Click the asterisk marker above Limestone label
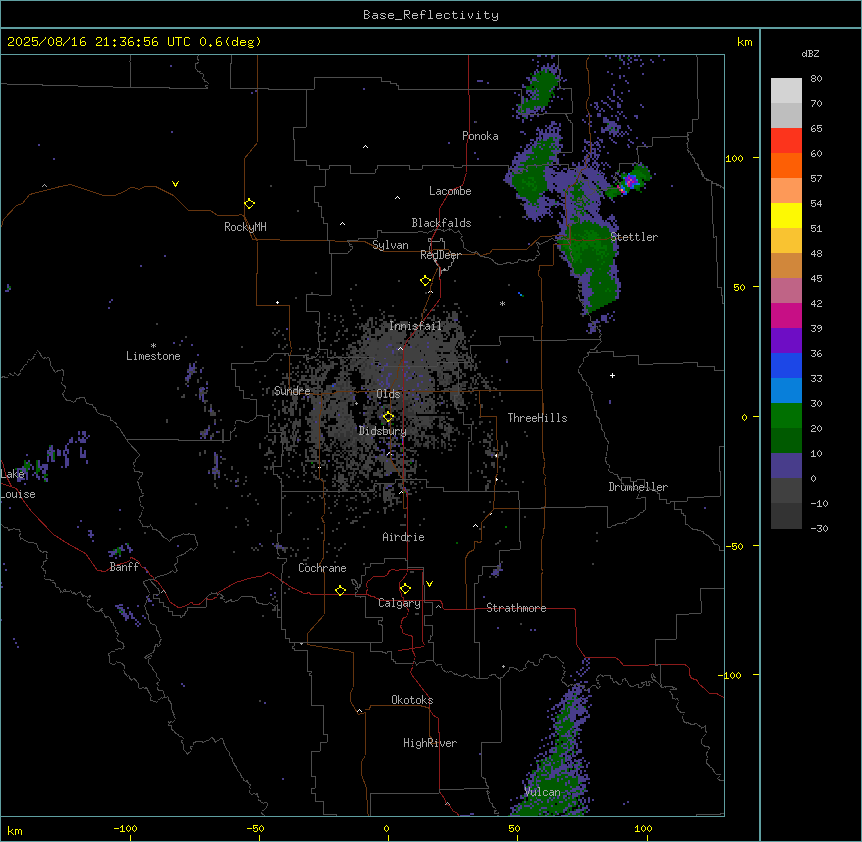The height and width of the screenshot is (842, 862). (153, 346)
